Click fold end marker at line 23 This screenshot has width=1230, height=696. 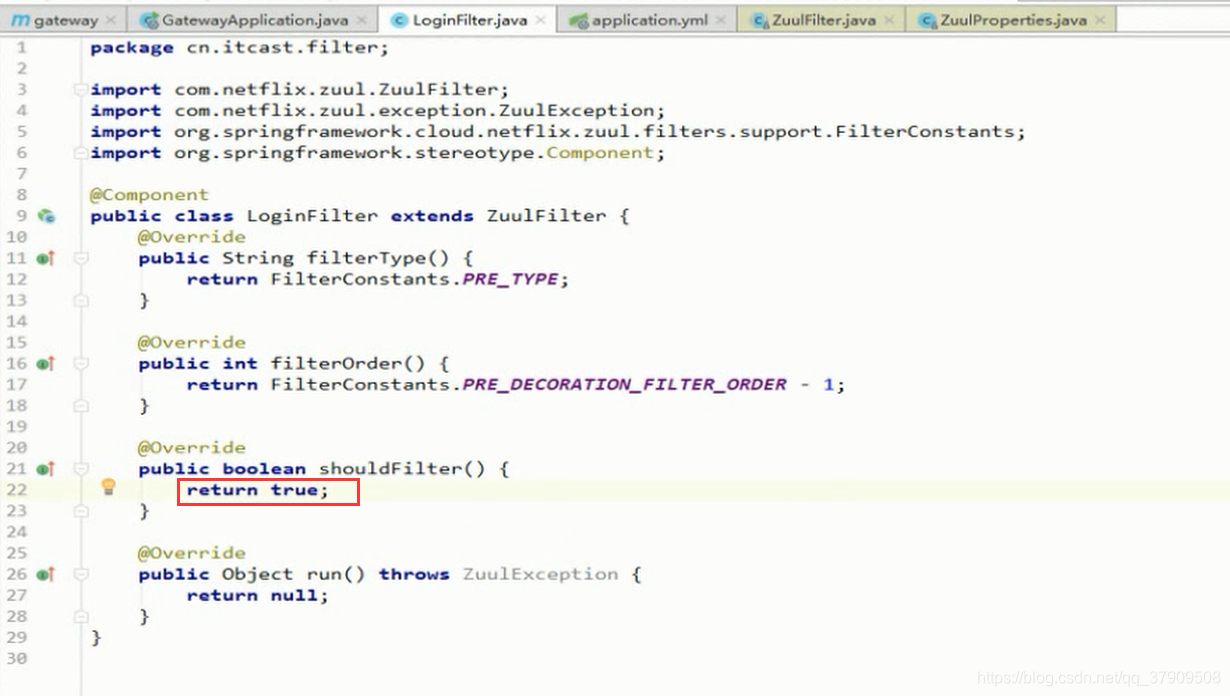click(x=80, y=511)
